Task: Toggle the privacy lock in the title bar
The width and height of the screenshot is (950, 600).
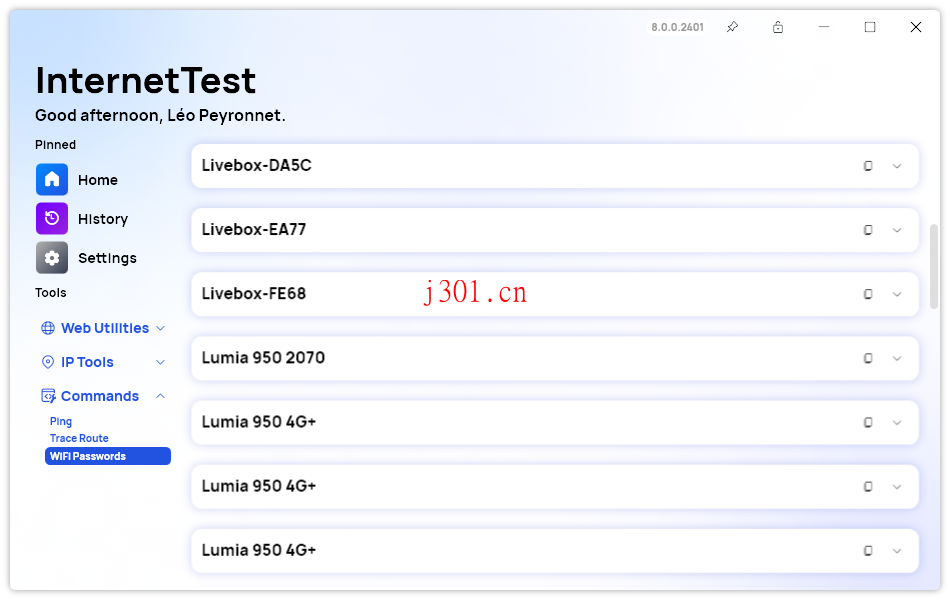Action: pyautogui.click(x=778, y=27)
